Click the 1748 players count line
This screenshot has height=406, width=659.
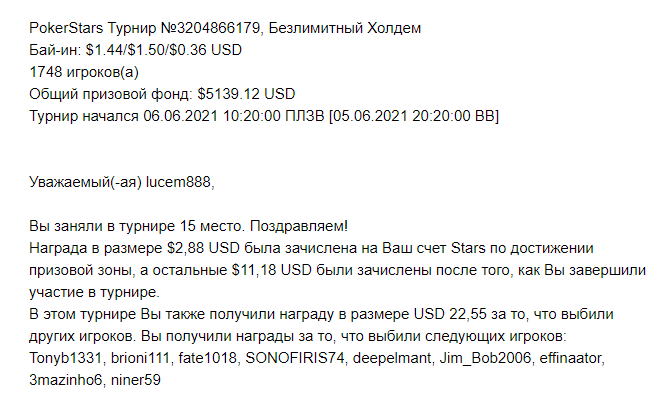(84, 72)
